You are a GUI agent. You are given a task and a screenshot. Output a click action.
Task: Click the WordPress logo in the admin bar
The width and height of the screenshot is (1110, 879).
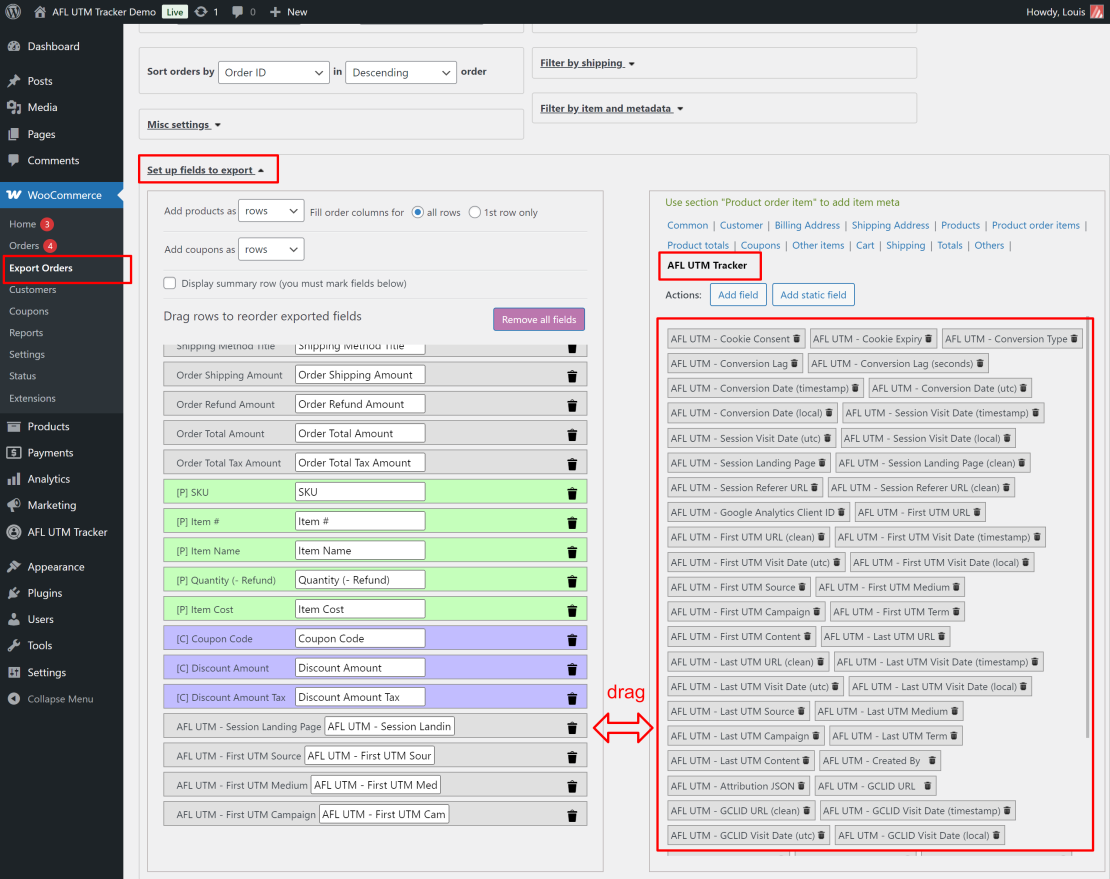[12, 11]
